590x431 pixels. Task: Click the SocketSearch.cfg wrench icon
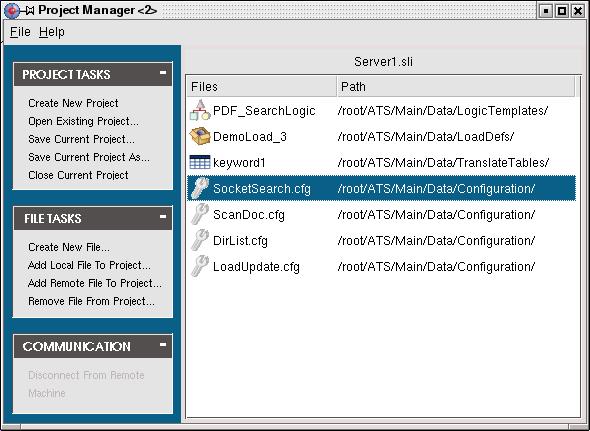pos(200,188)
